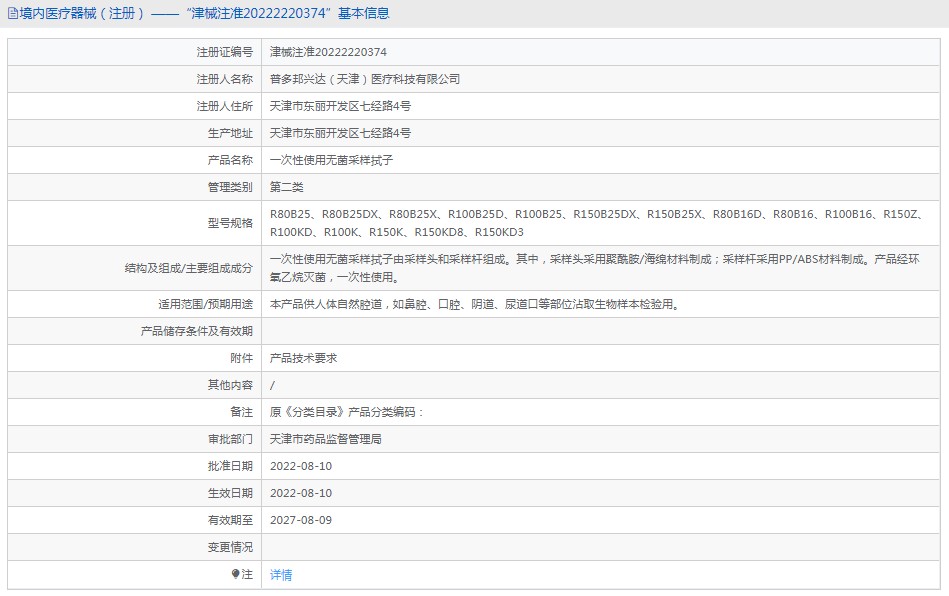Click the 其他内容 label
The height and width of the screenshot is (596, 949).
pyautogui.click(x=230, y=385)
